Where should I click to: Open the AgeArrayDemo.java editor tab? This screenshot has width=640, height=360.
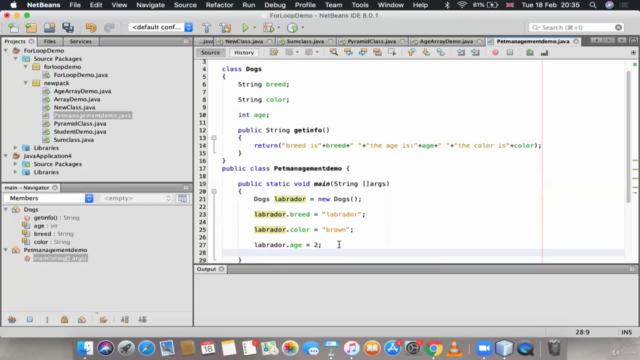[x=446, y=41]
